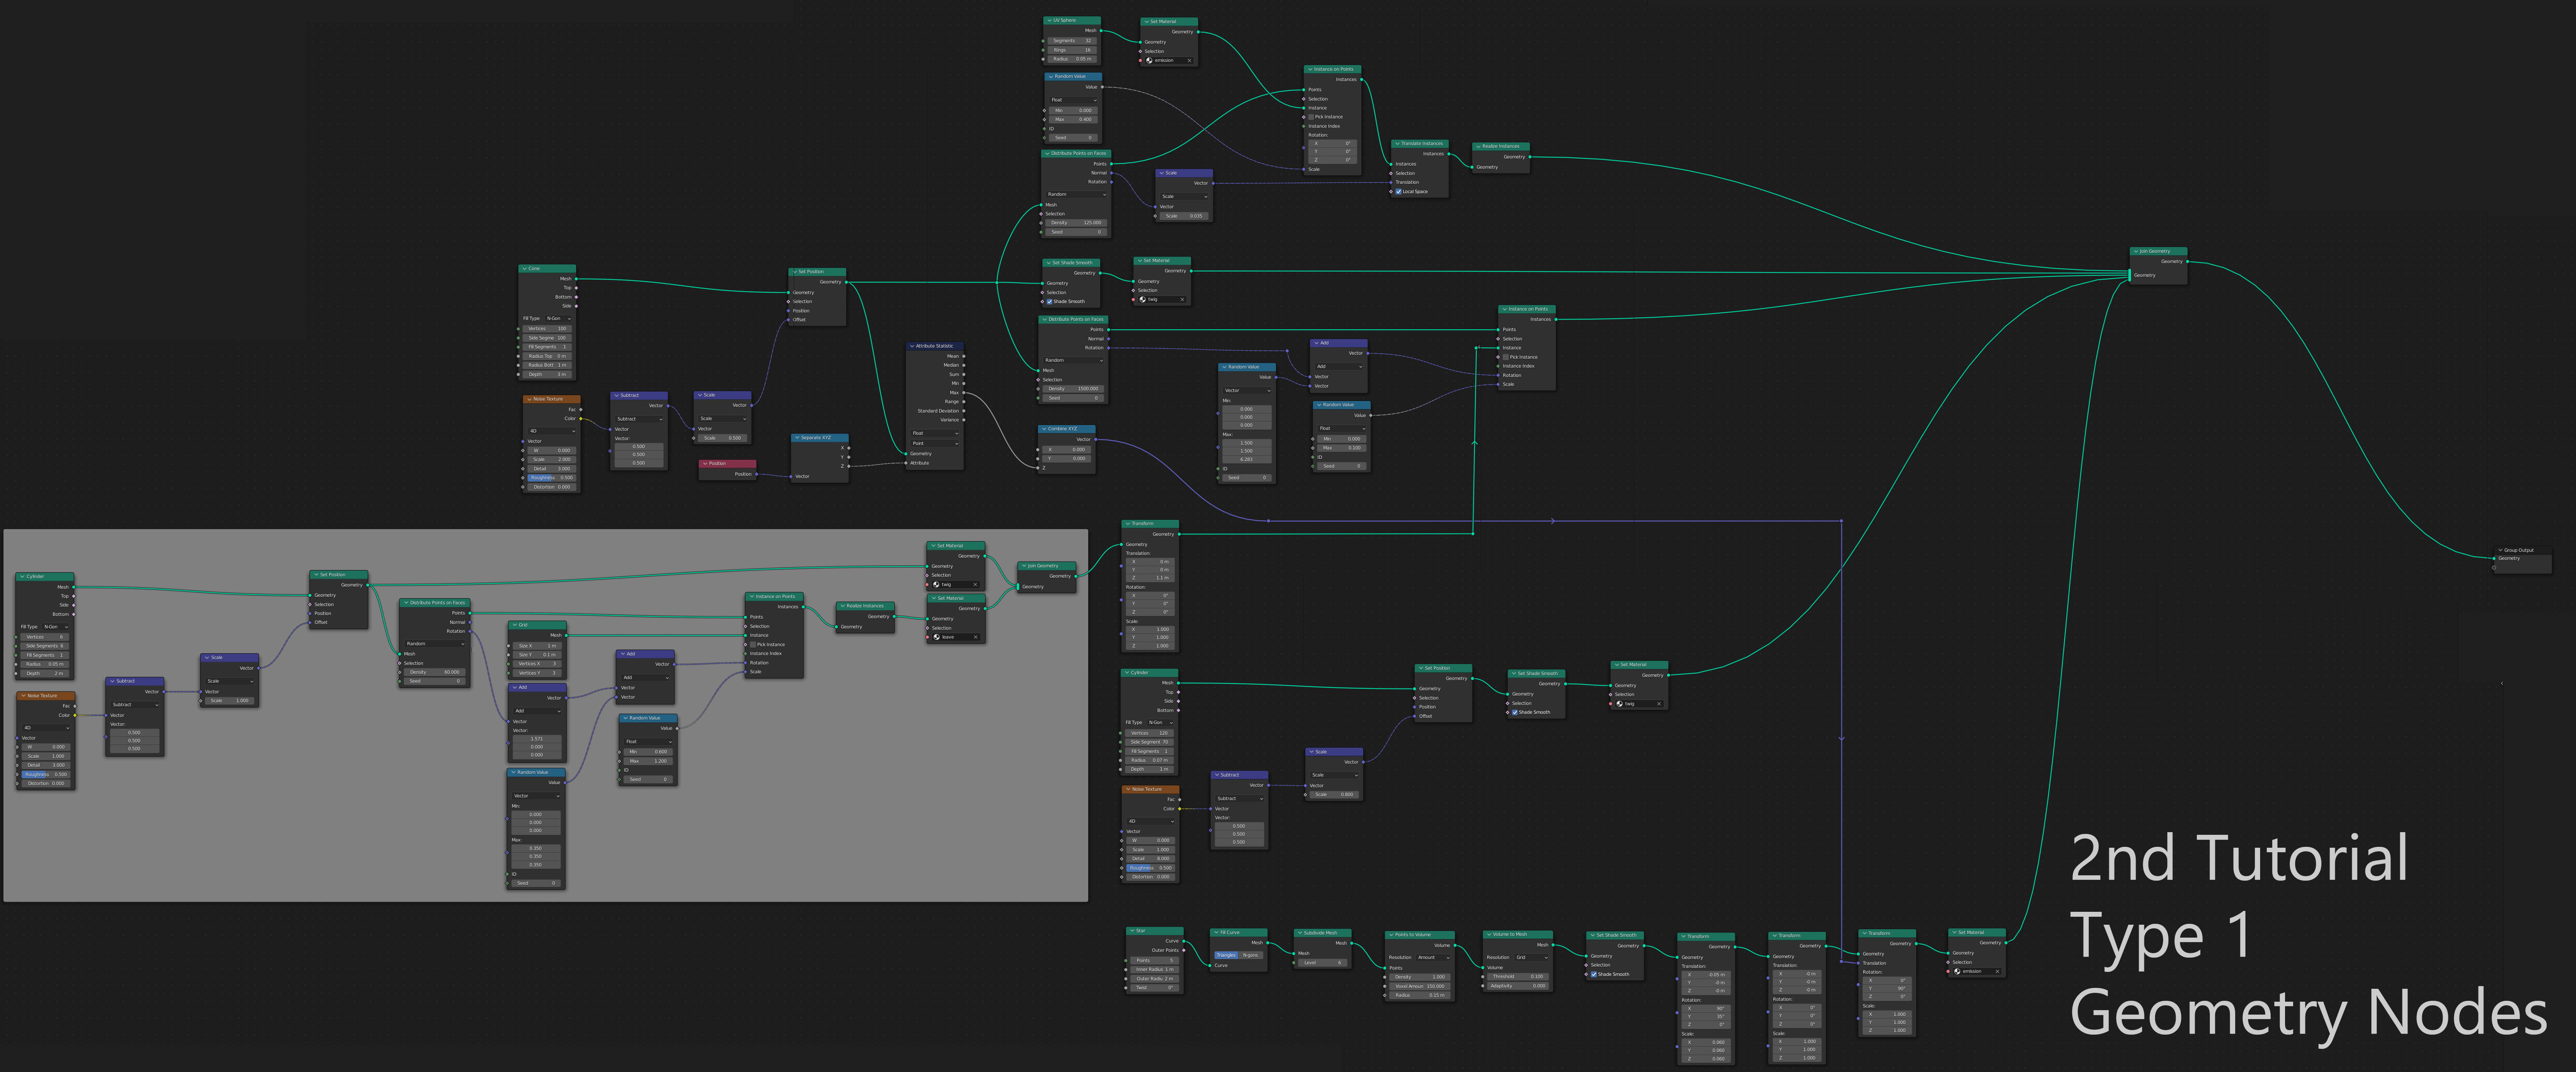Toggle Shade Smooth after Volume to Mesh
Screen dimensions: 2576x1072
[x=1593, y=974]
